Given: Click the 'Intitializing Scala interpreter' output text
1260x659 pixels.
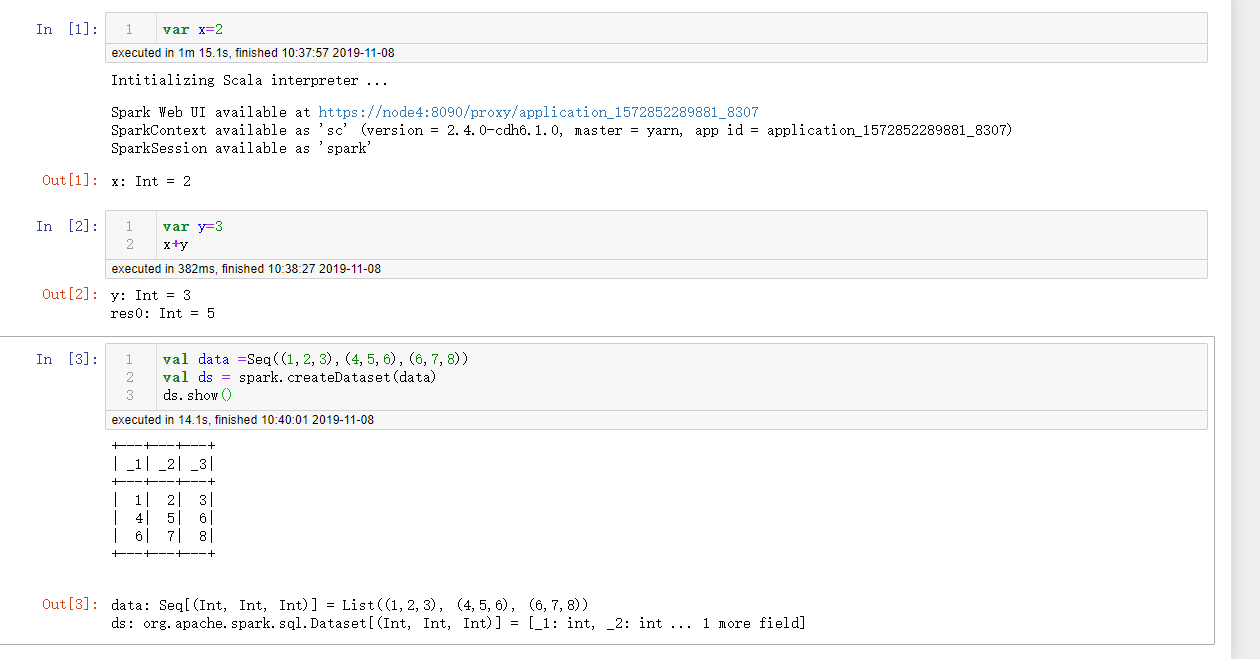Looking at the screenshot, I should 249,80.
